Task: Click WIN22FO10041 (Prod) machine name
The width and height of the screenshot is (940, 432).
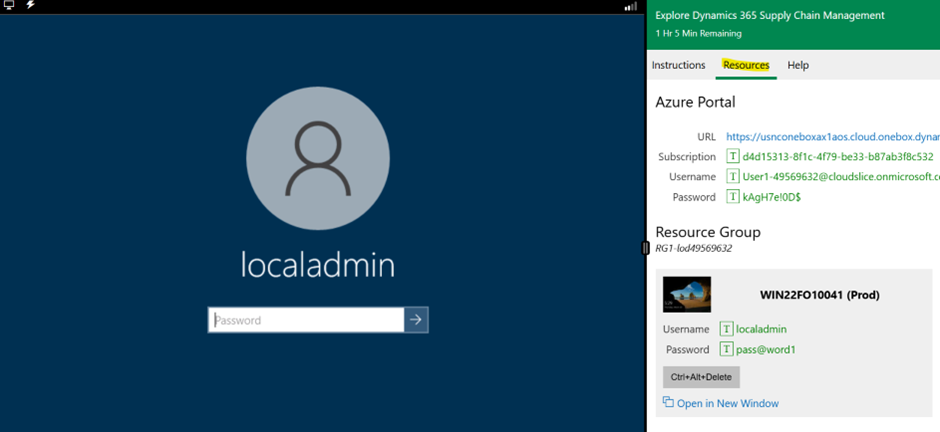Action: pyautogui.click(x=820, y=295)
